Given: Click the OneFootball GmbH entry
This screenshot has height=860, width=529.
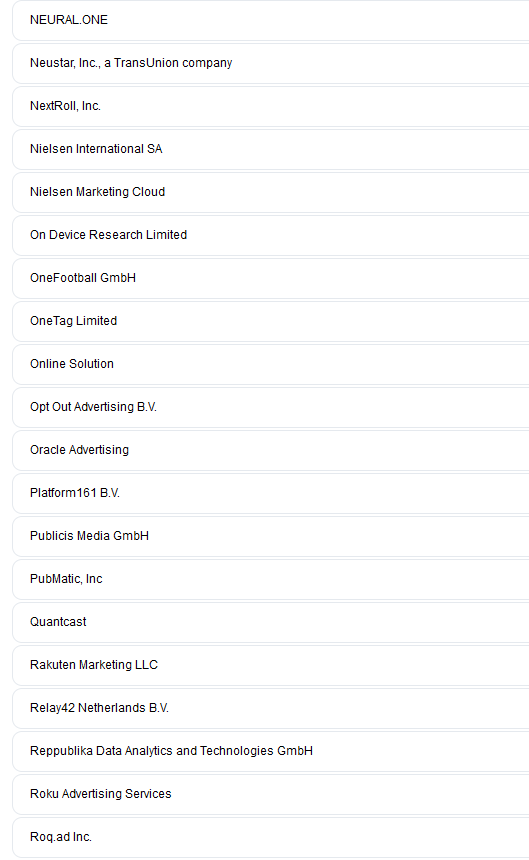Looking at the screenshot, I should click(271, 278).
